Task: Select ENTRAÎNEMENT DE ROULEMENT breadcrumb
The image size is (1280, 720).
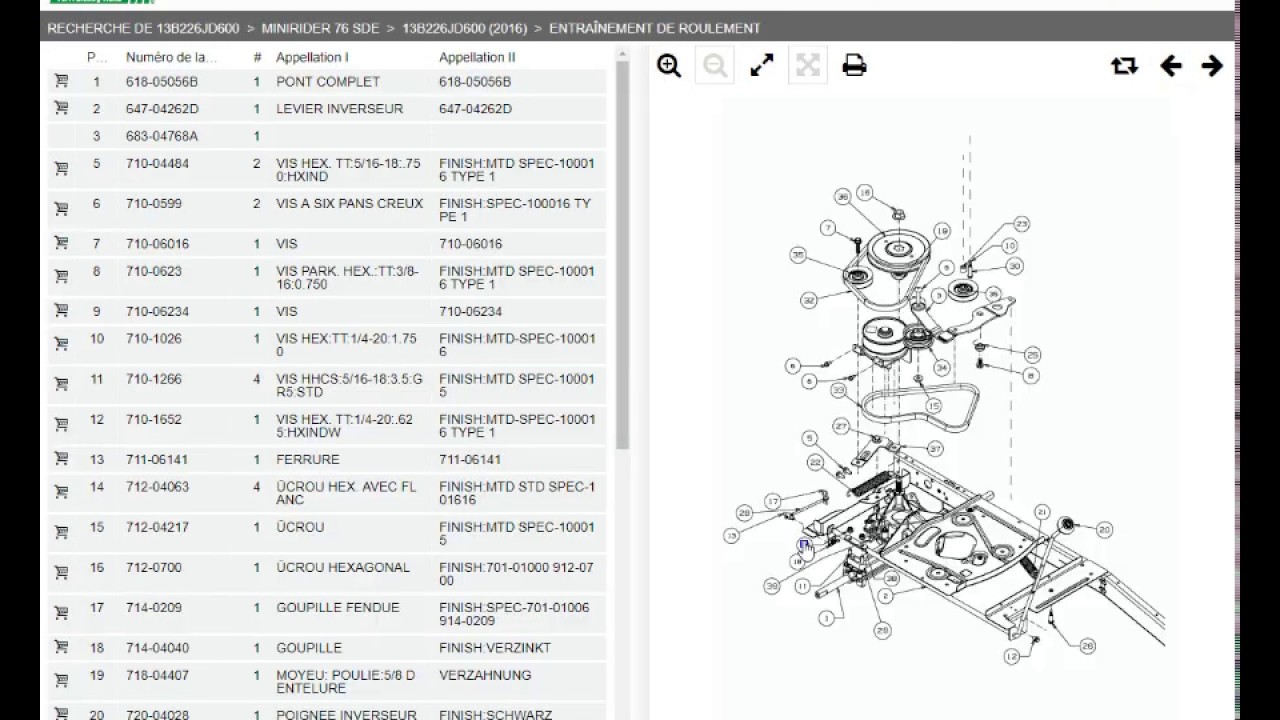Action: click(x=654, y=28)
